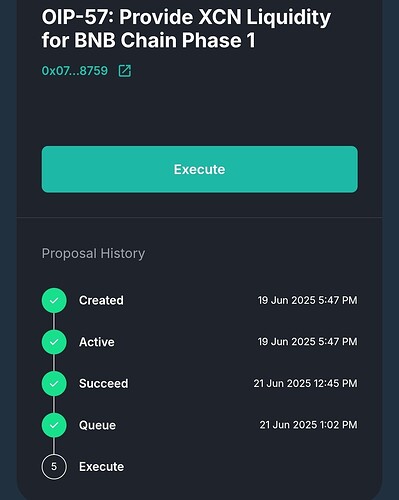Screen dimensions: 399x500
Task: Click the Queue step checkmark icon
Action: (x=54, y=425)
